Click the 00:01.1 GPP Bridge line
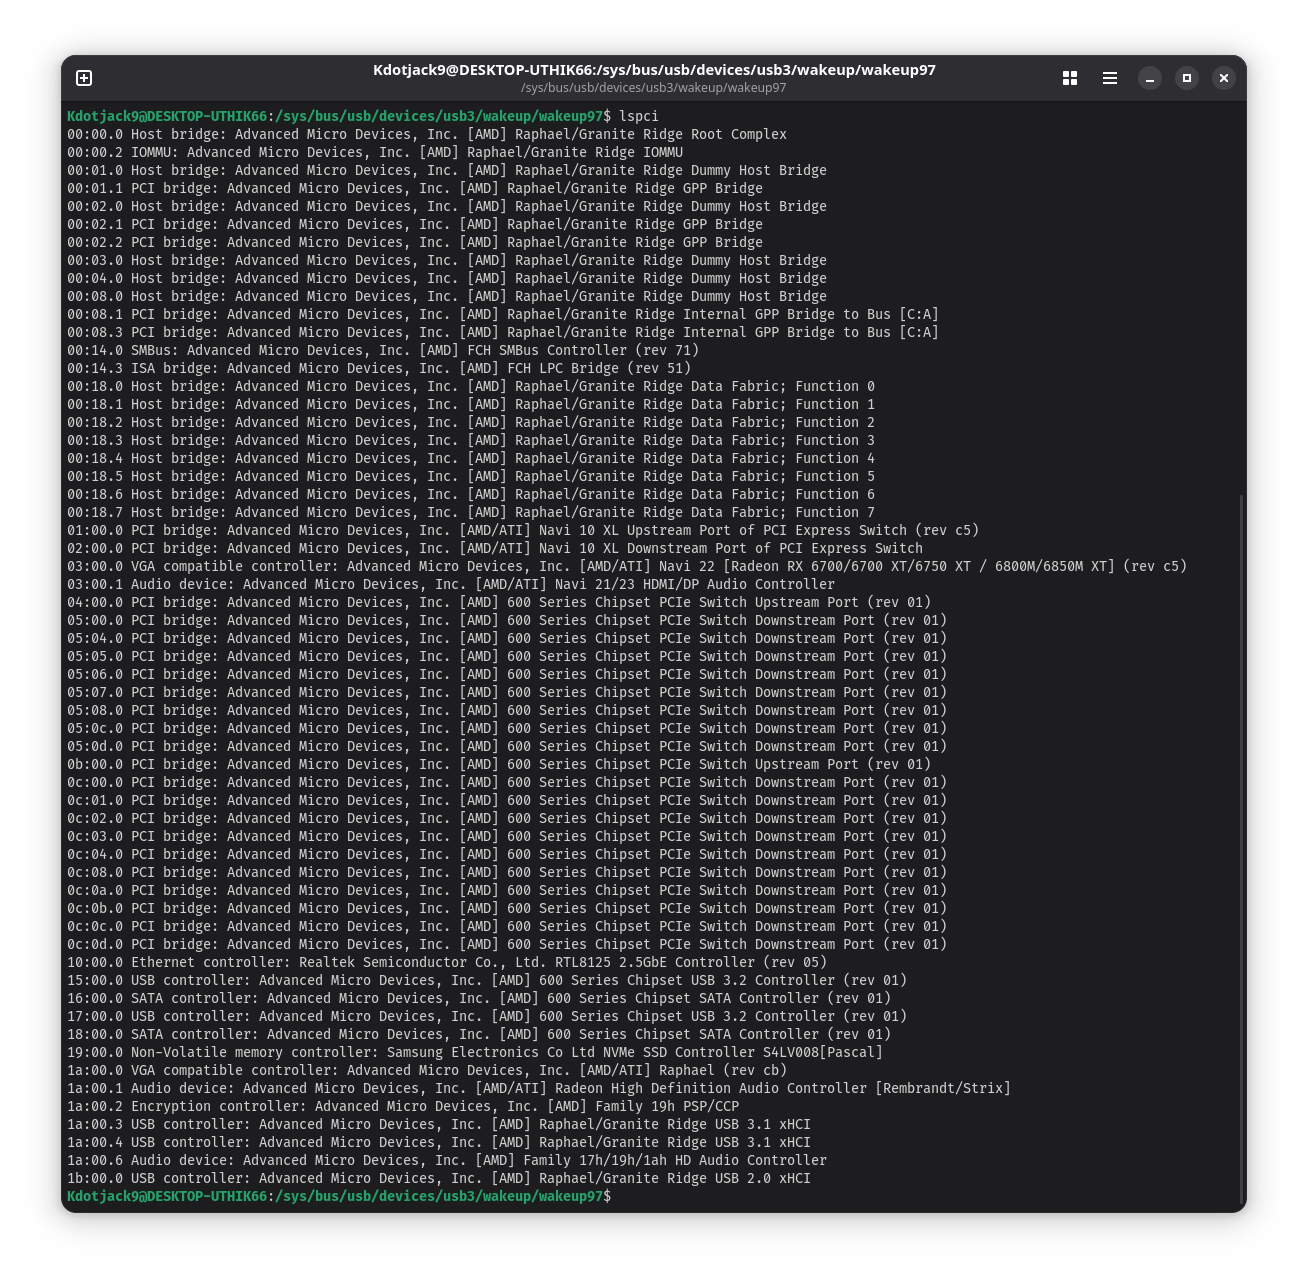The width and height of the screenshot is (1308, 1280). [415, 188]
